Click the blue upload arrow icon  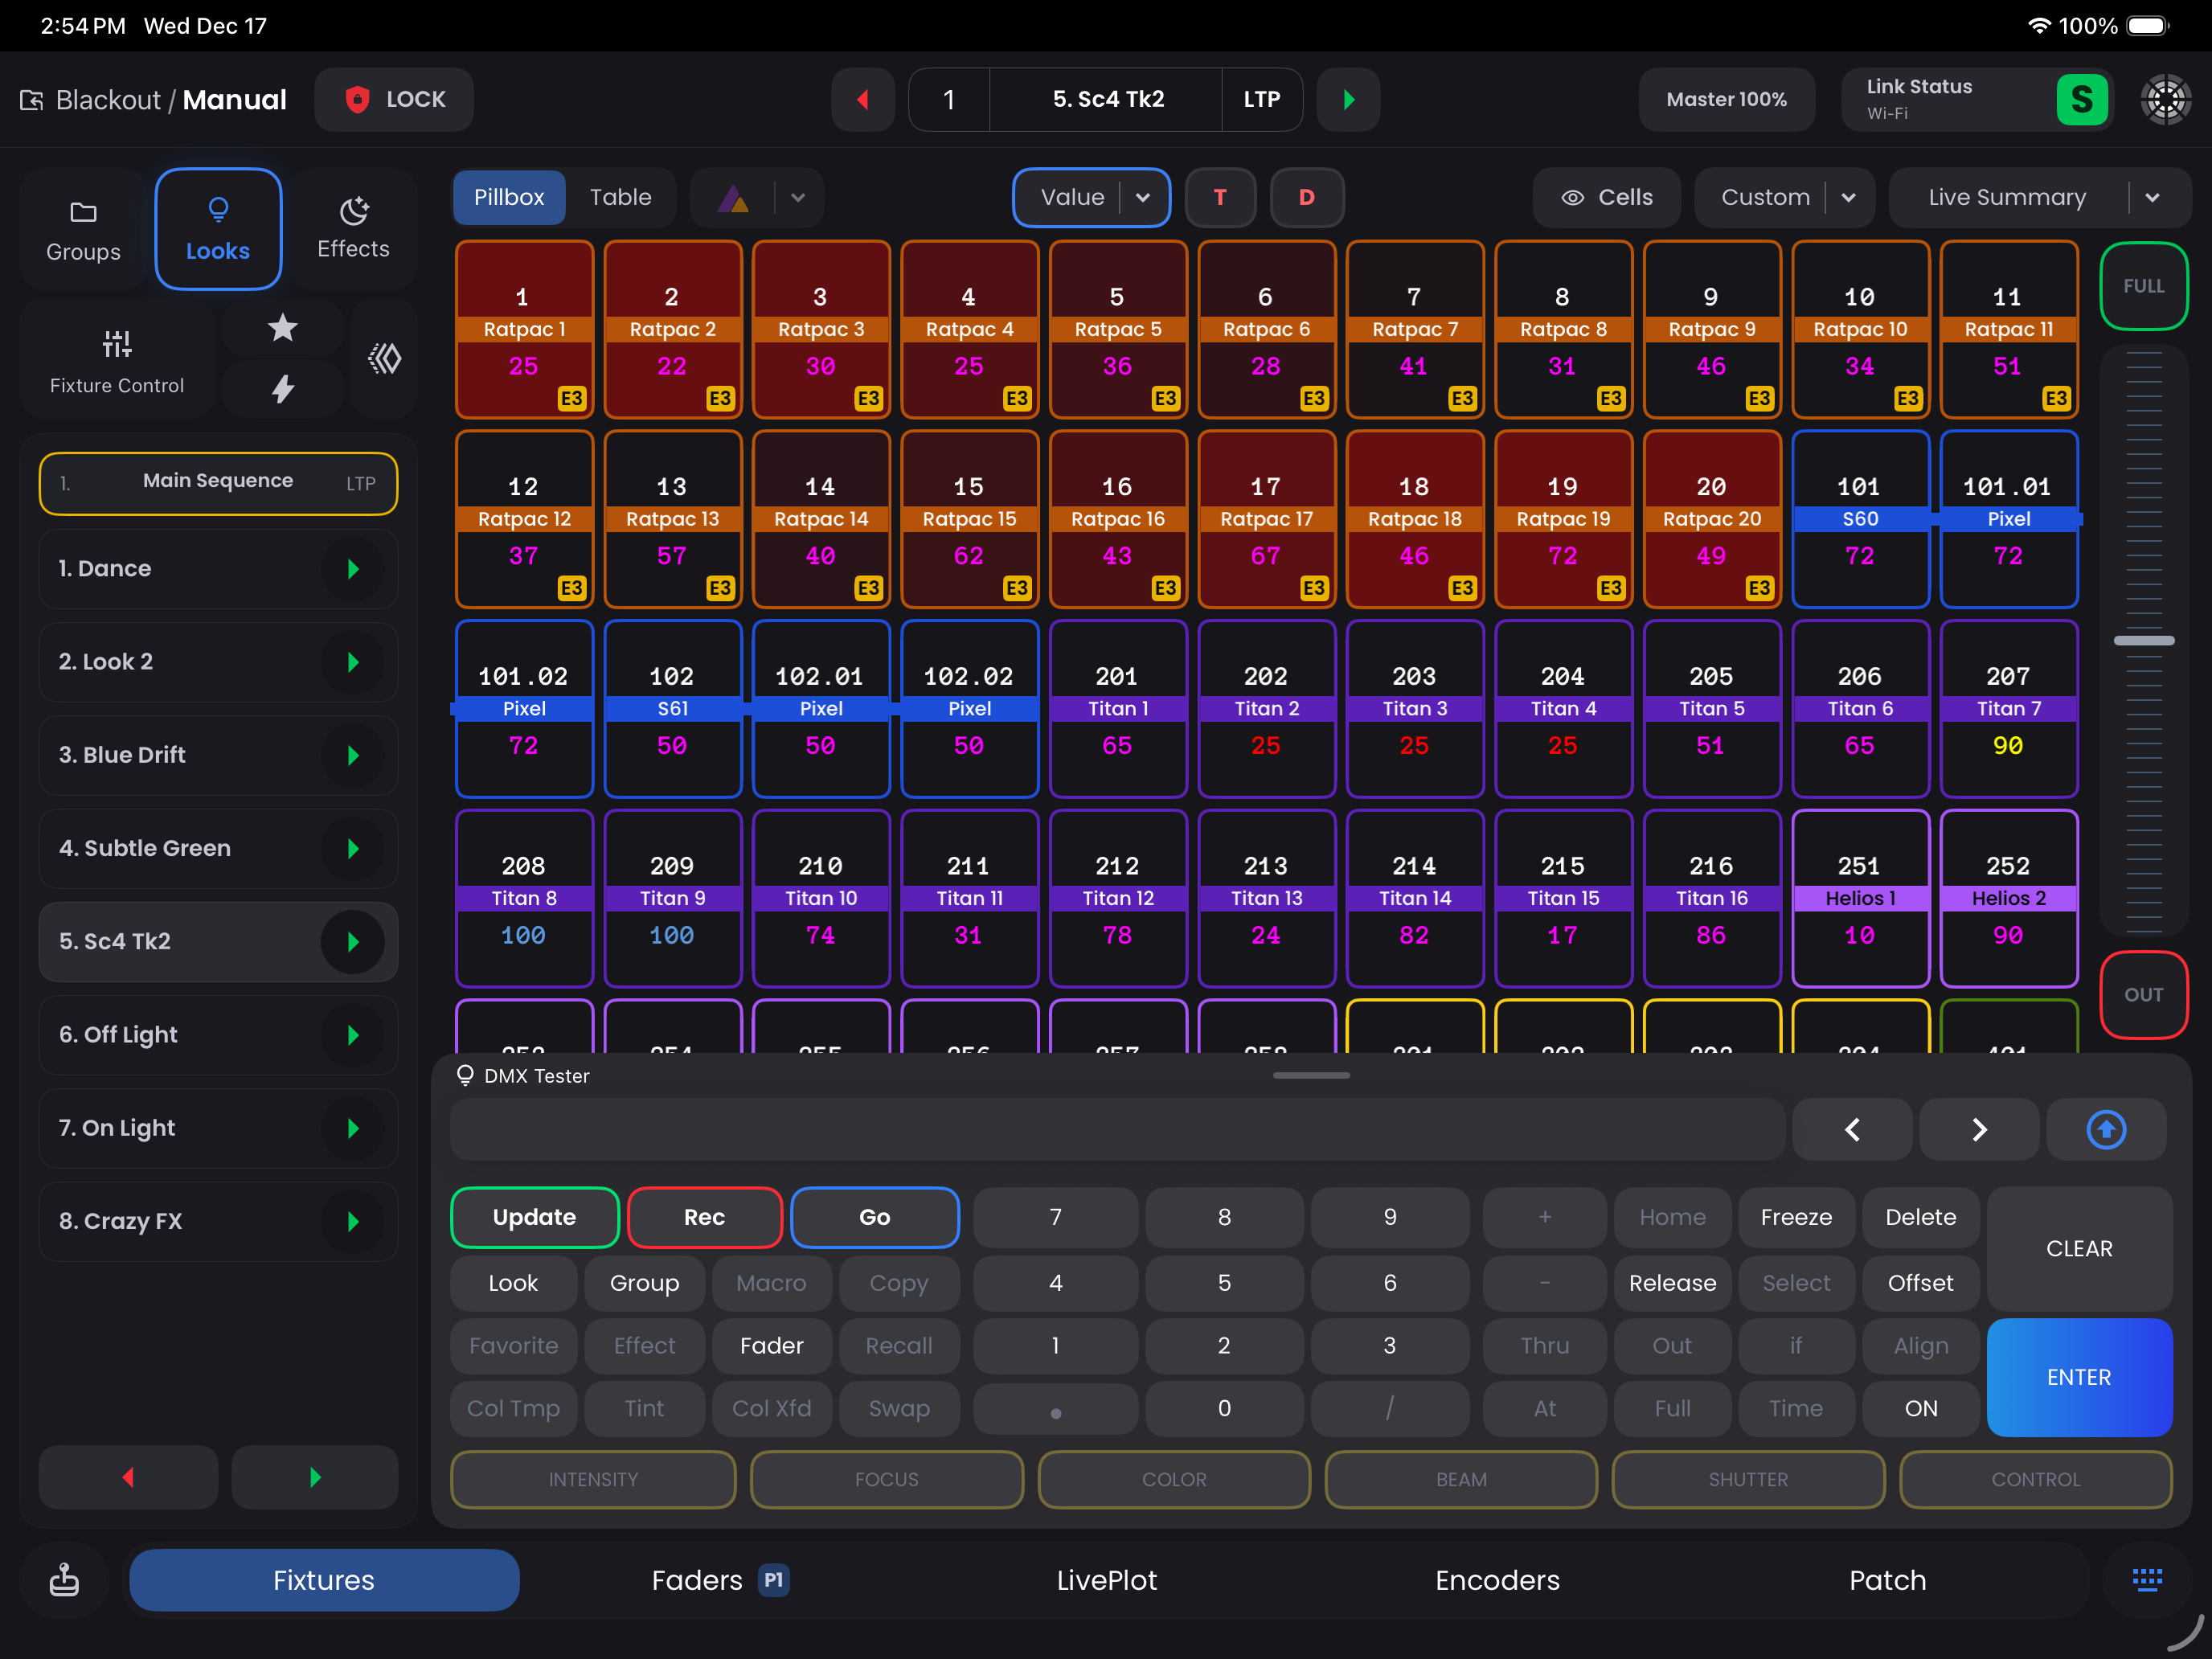pos(2106,1130)
